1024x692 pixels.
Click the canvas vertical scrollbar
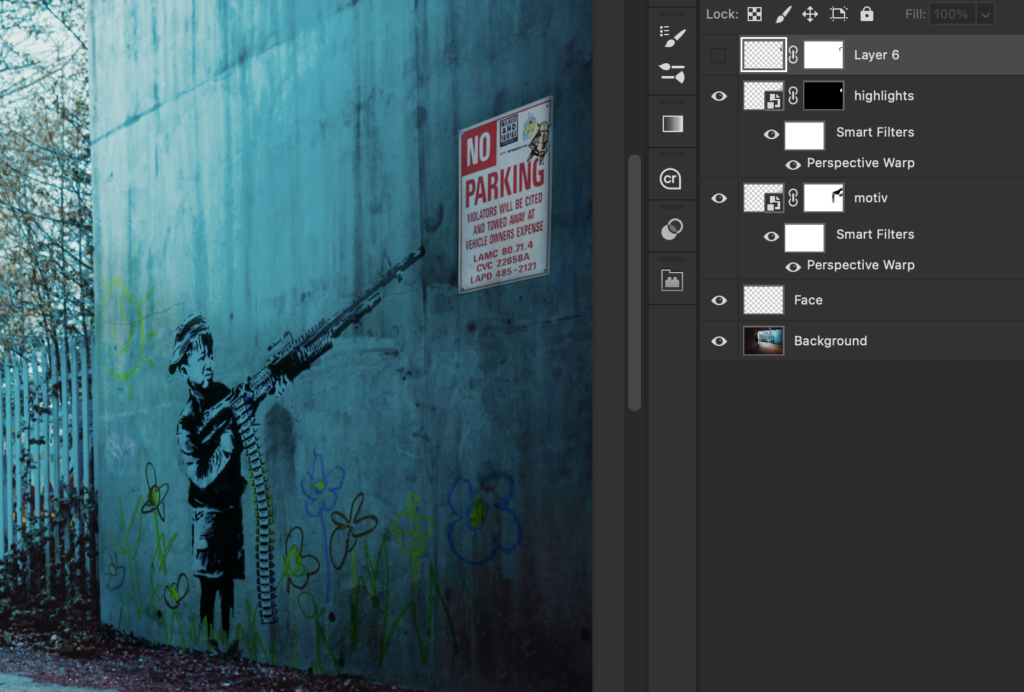point(634,283)
